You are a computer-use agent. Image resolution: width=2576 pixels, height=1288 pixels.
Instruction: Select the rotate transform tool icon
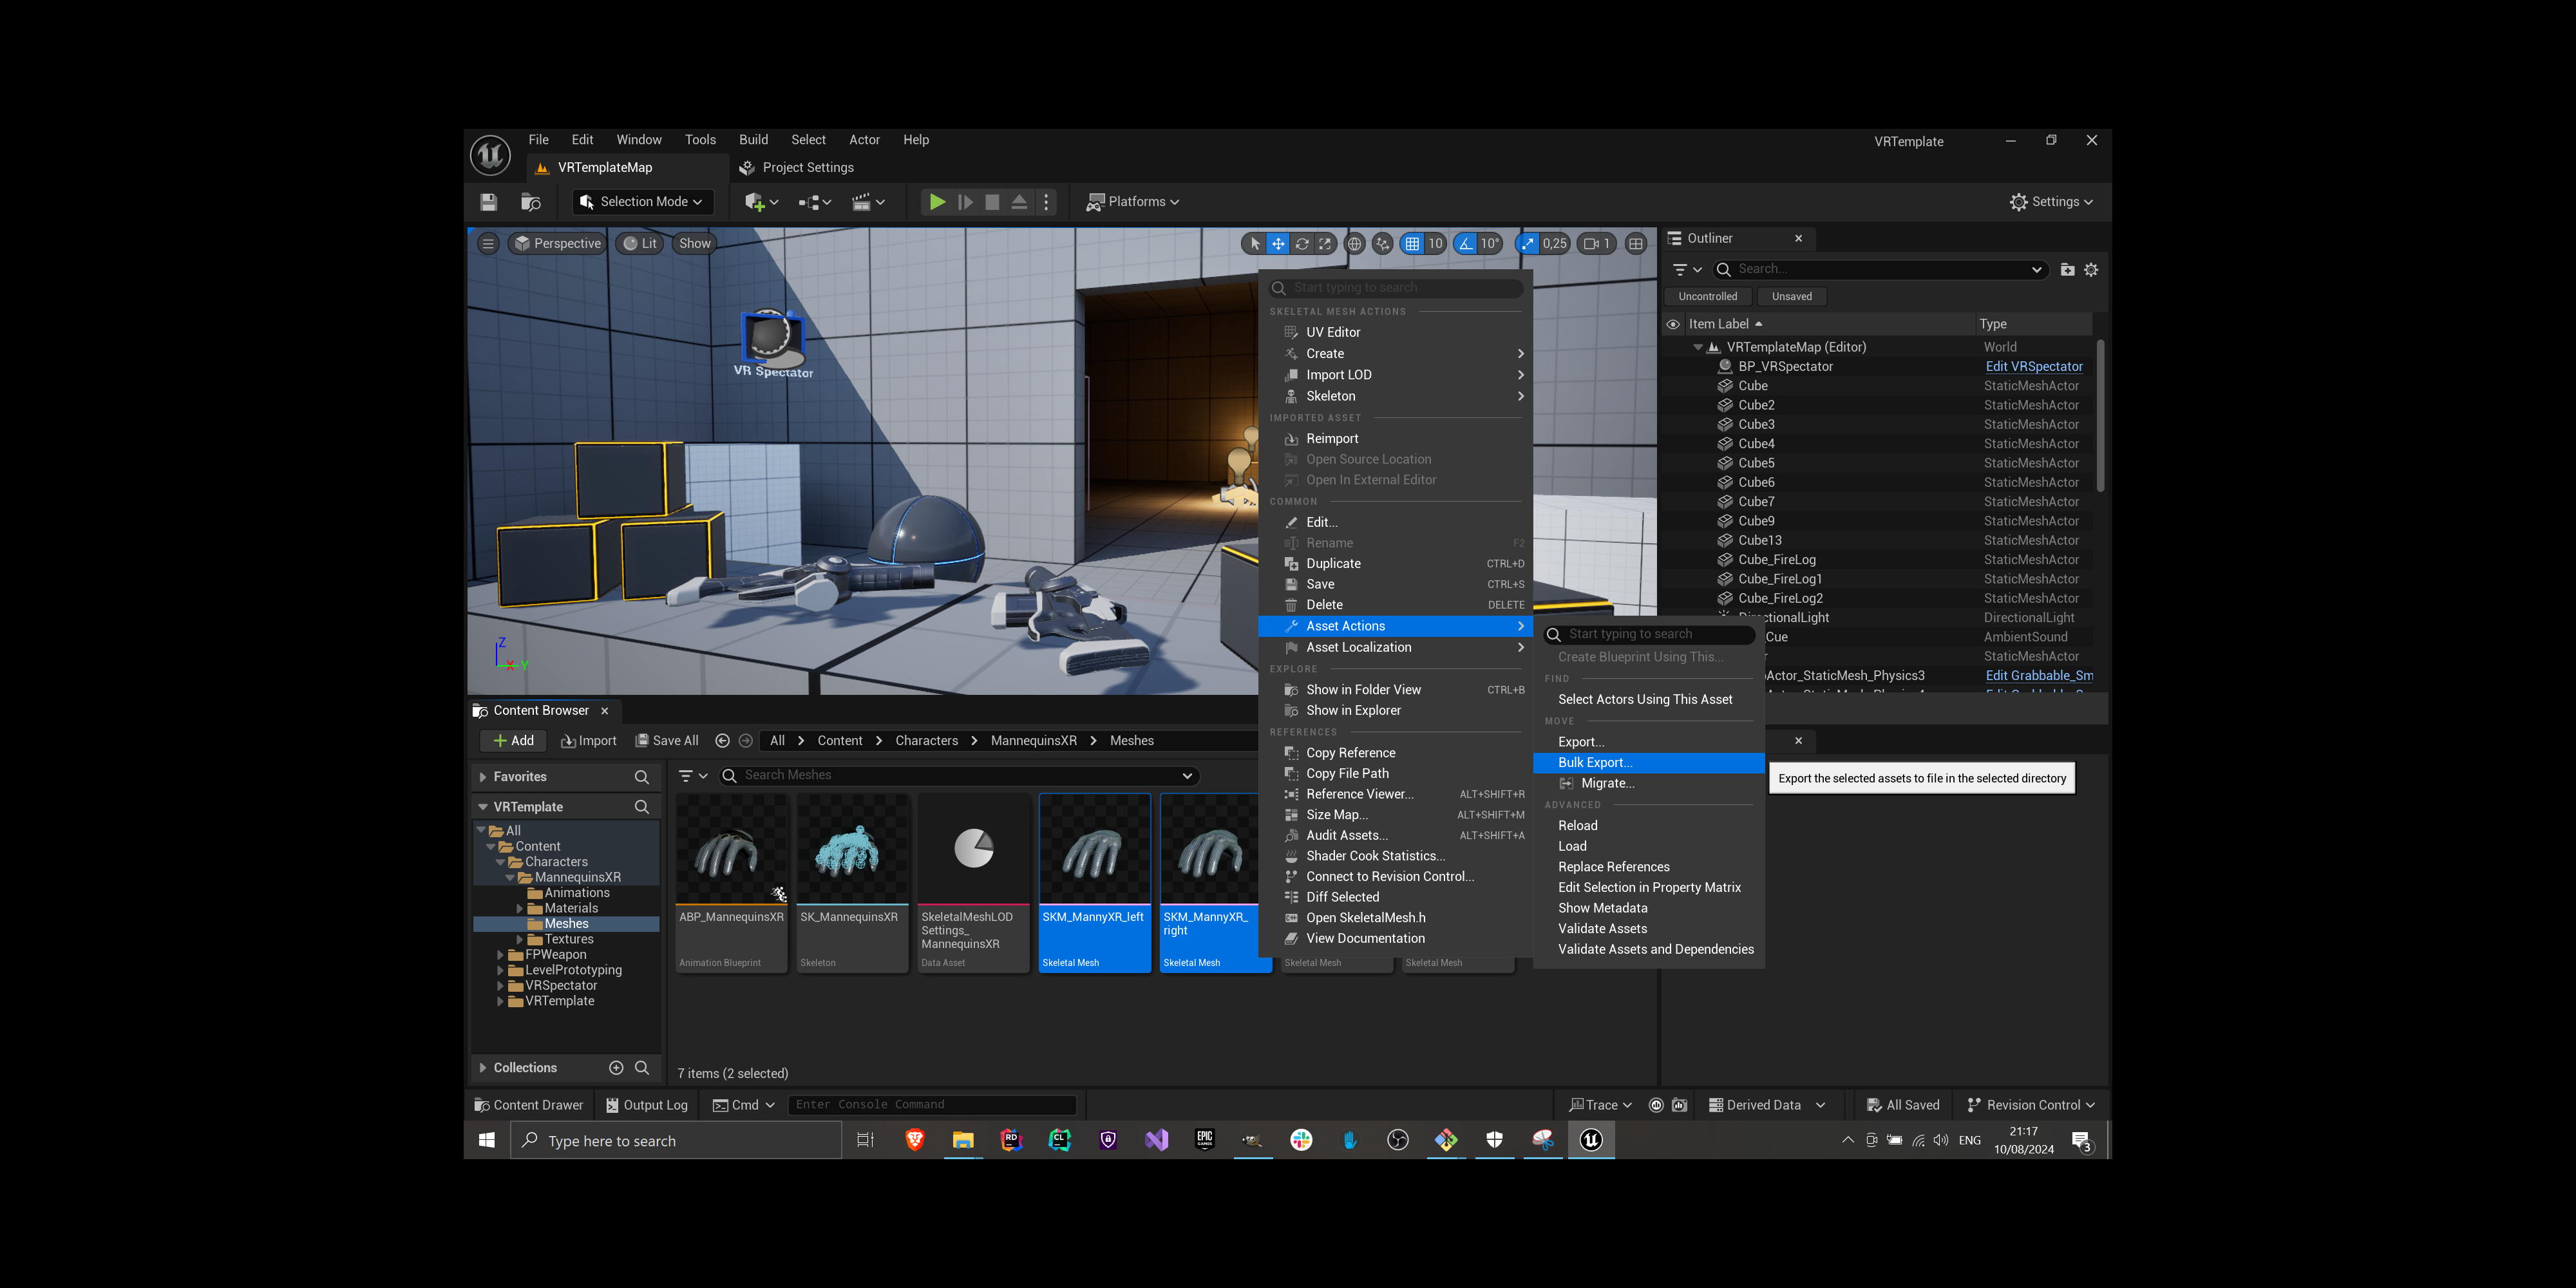point(1302,243)
